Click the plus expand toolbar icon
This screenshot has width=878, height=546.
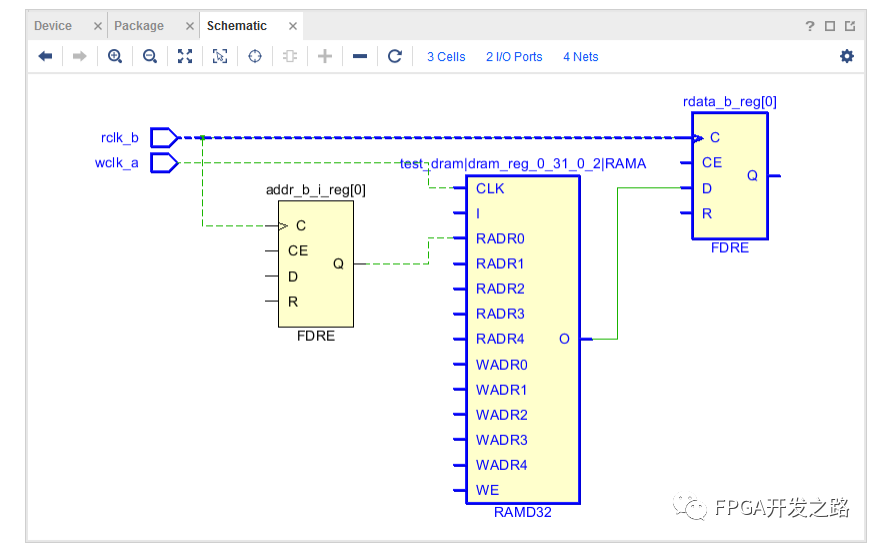[325, 57]
